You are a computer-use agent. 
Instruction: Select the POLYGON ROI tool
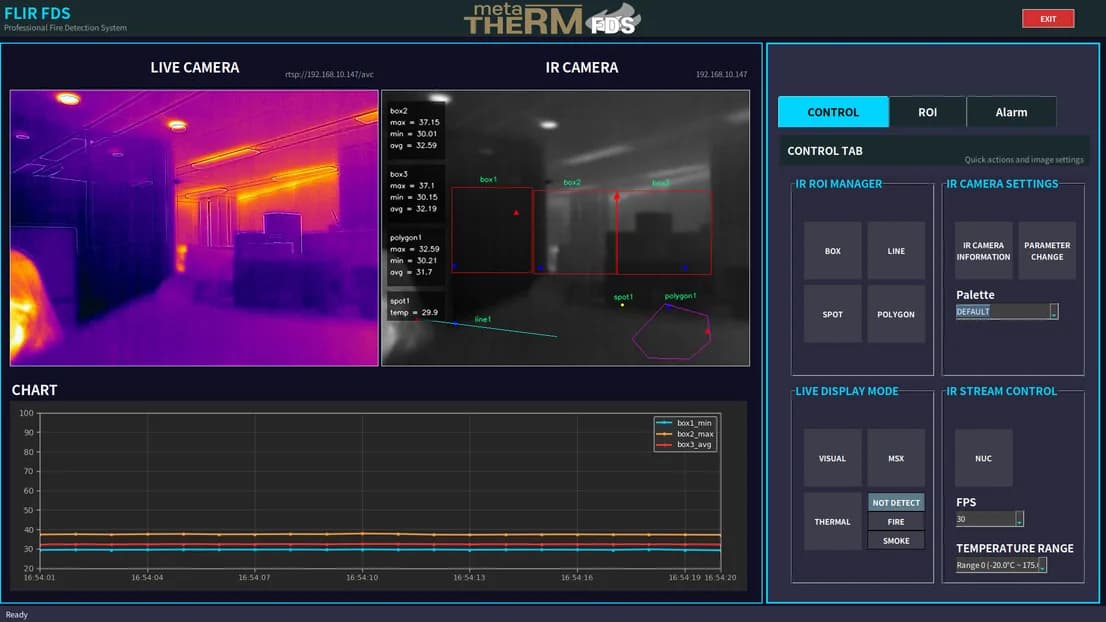click(x=896, y=314)
